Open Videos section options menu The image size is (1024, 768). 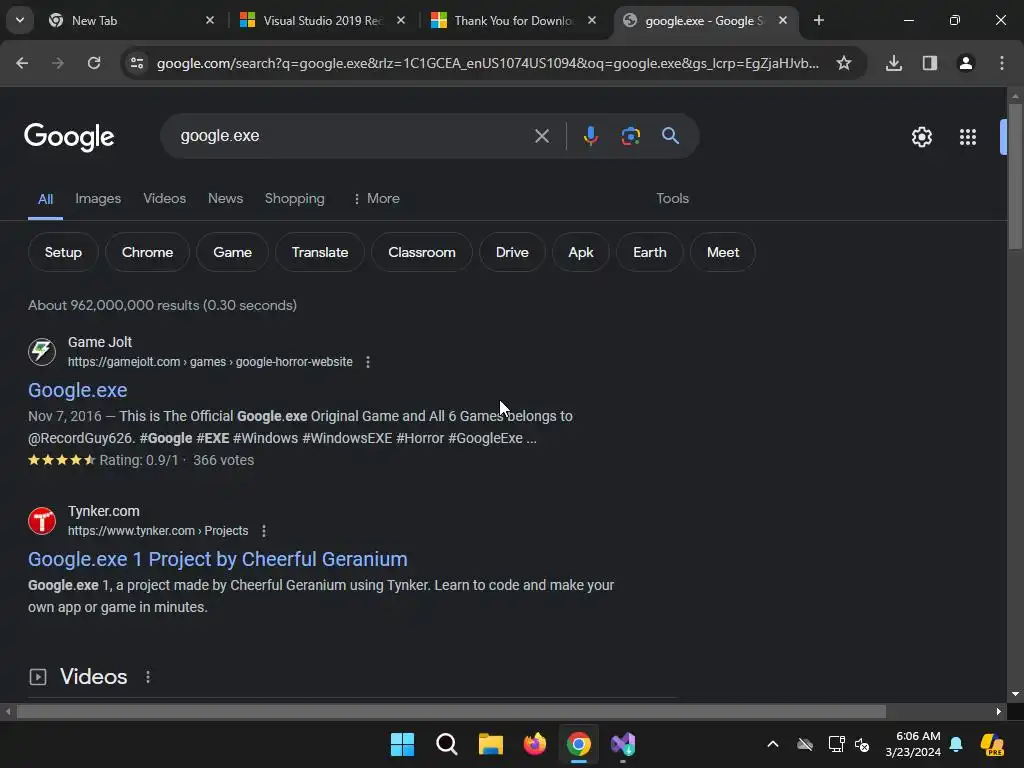coord(148,677)
